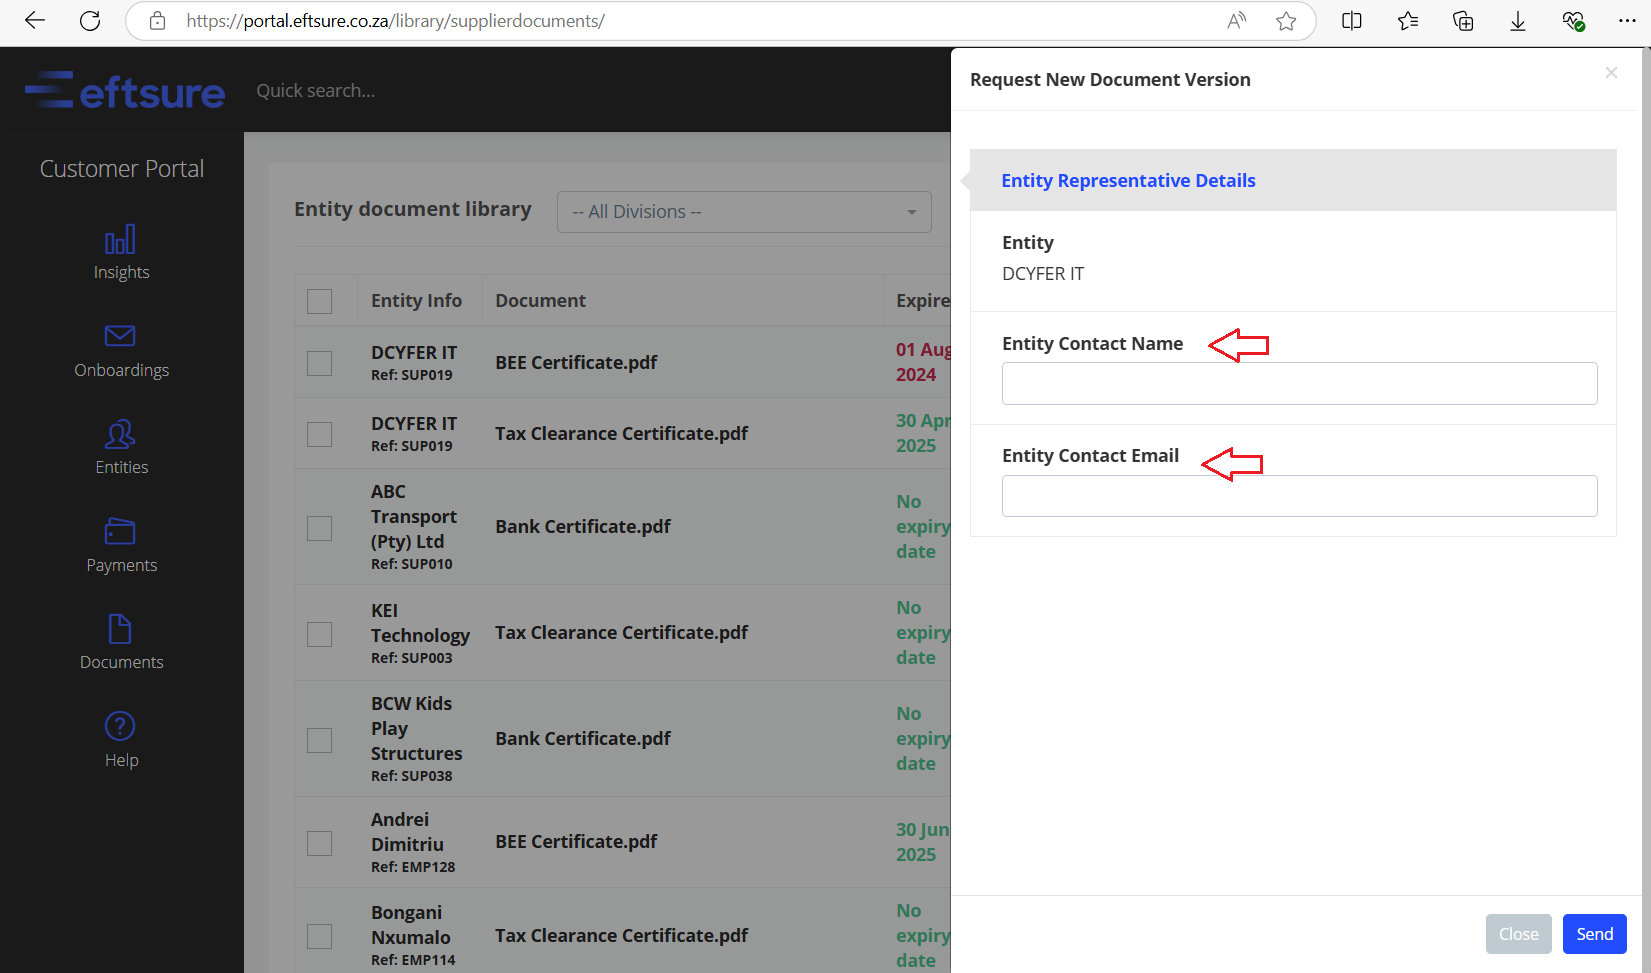1651x973 pixels.
Task: Expand the All Divisions dropdown
Action: coord(744,212)
